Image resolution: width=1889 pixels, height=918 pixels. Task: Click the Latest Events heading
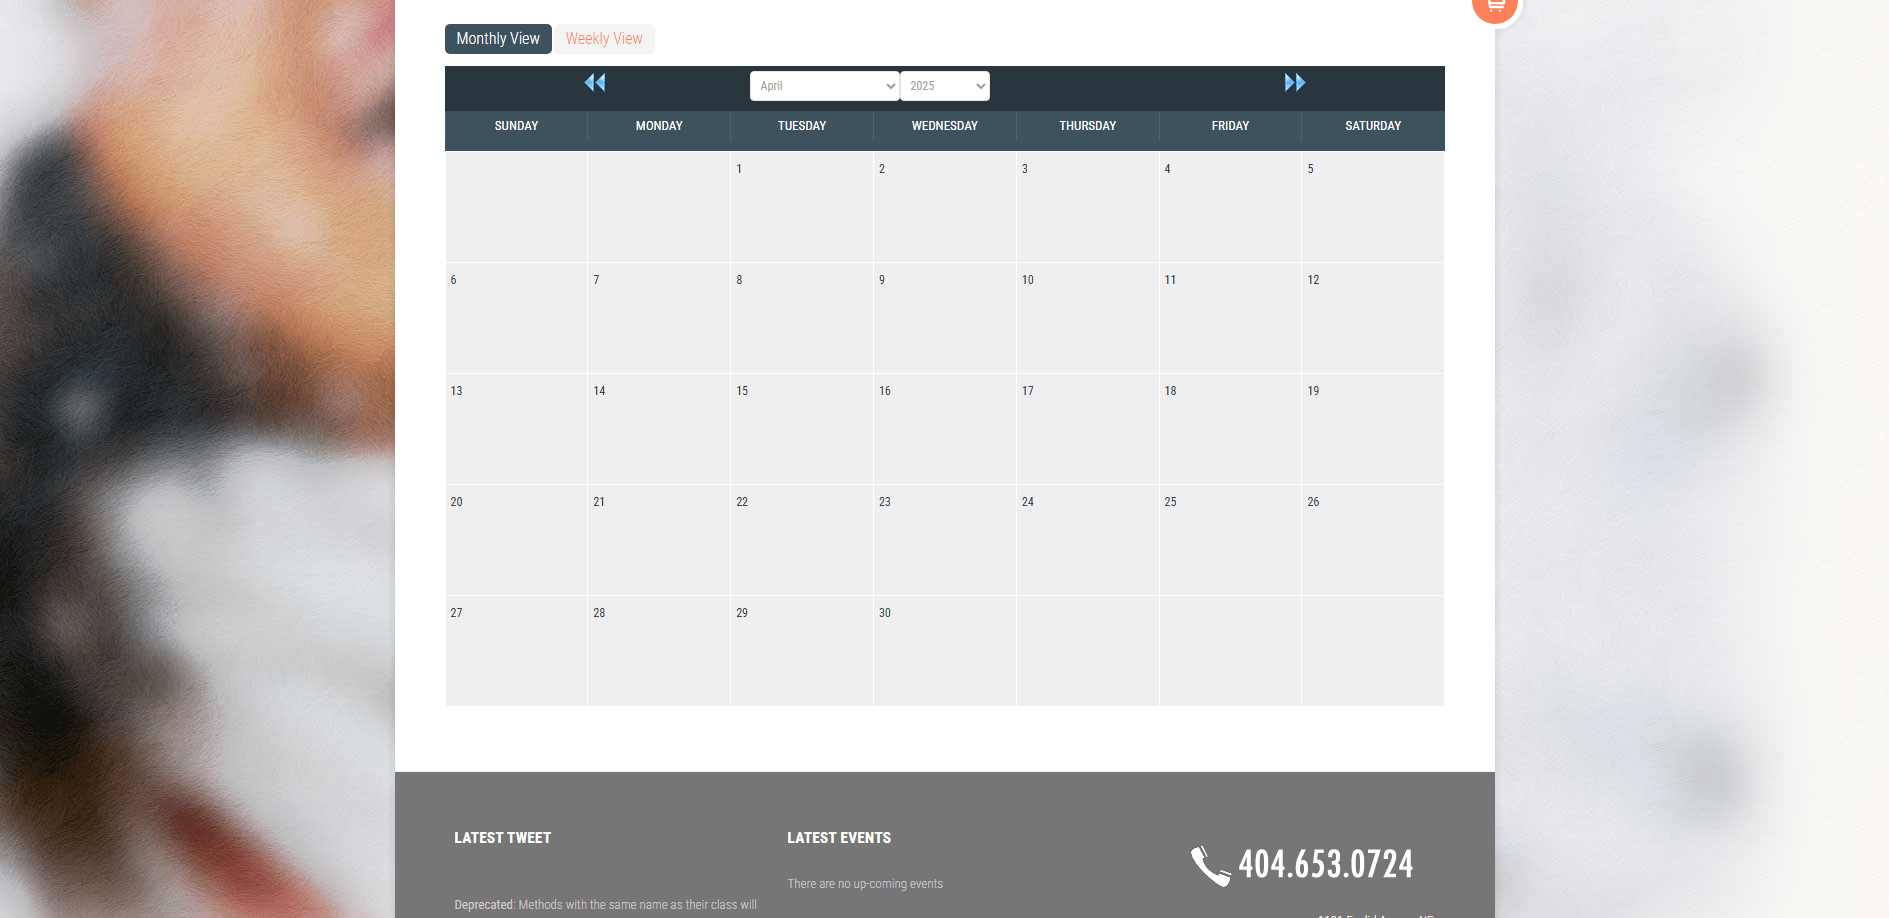point(838,838)
